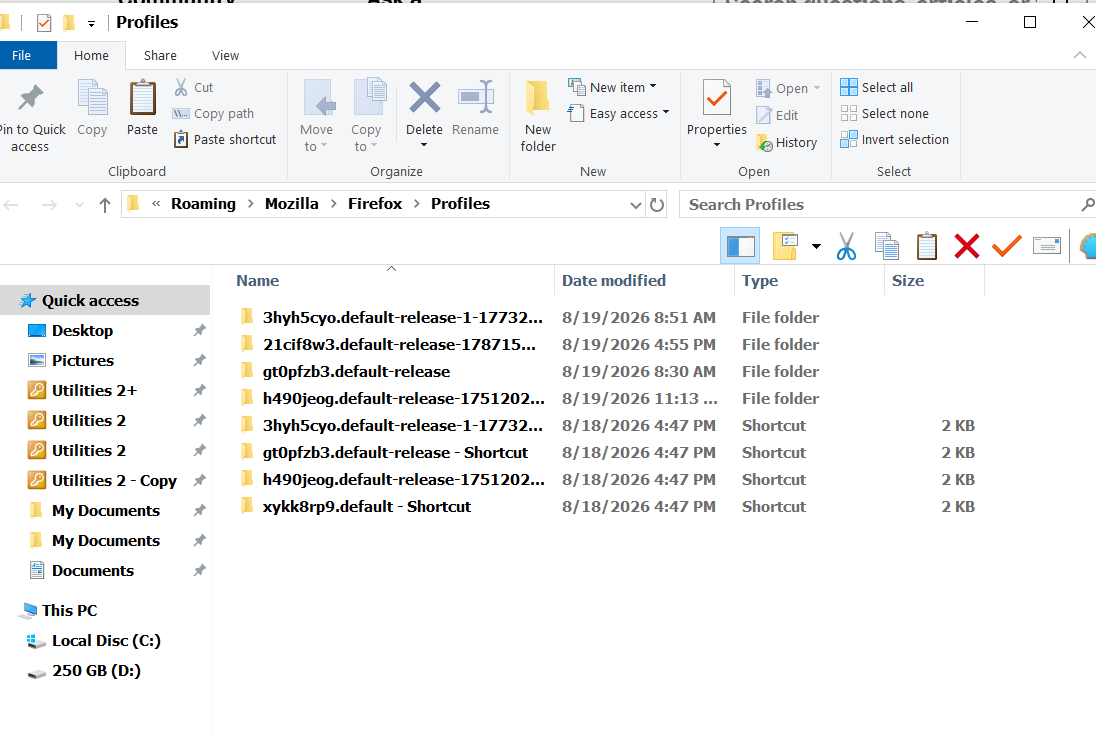The width and height of the screenshot is (1096, 736).
Task: Click the toolbar folder options icon
Action: click(x=786, y=246)
